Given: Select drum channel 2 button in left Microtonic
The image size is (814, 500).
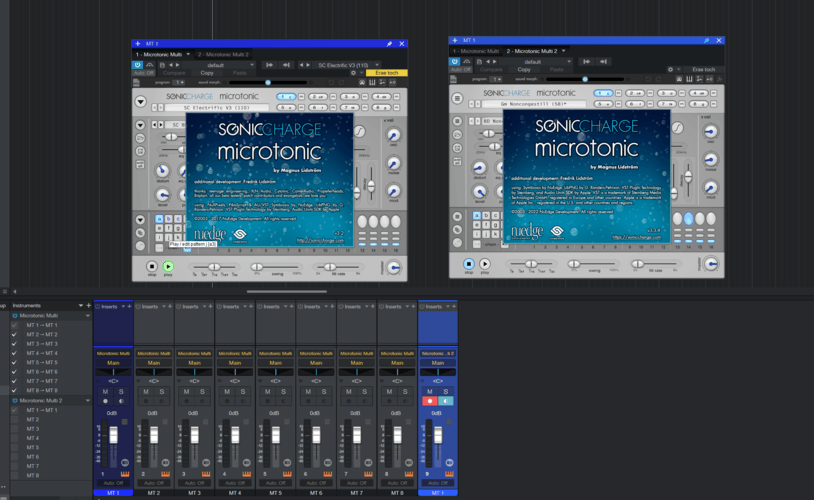Looking at the screenshot, I should click(x=317, y=97).
